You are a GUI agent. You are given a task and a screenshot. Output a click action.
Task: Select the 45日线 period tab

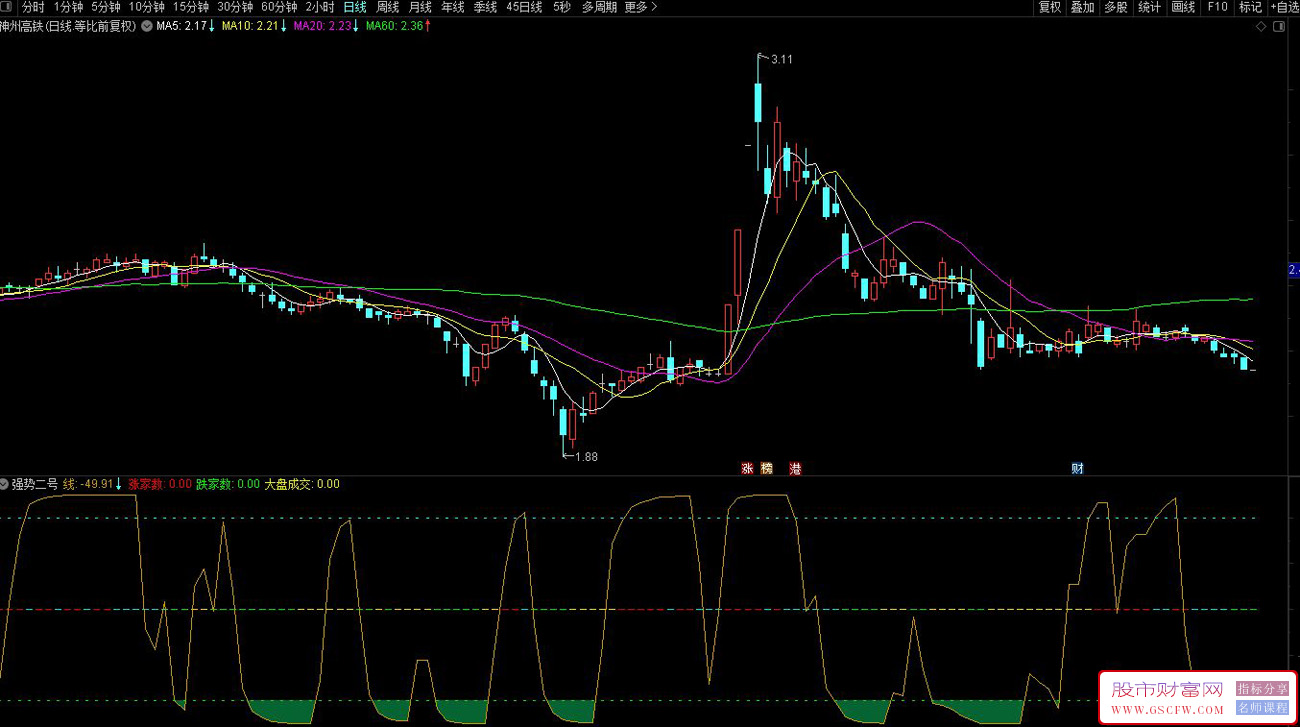click(524, 7)
